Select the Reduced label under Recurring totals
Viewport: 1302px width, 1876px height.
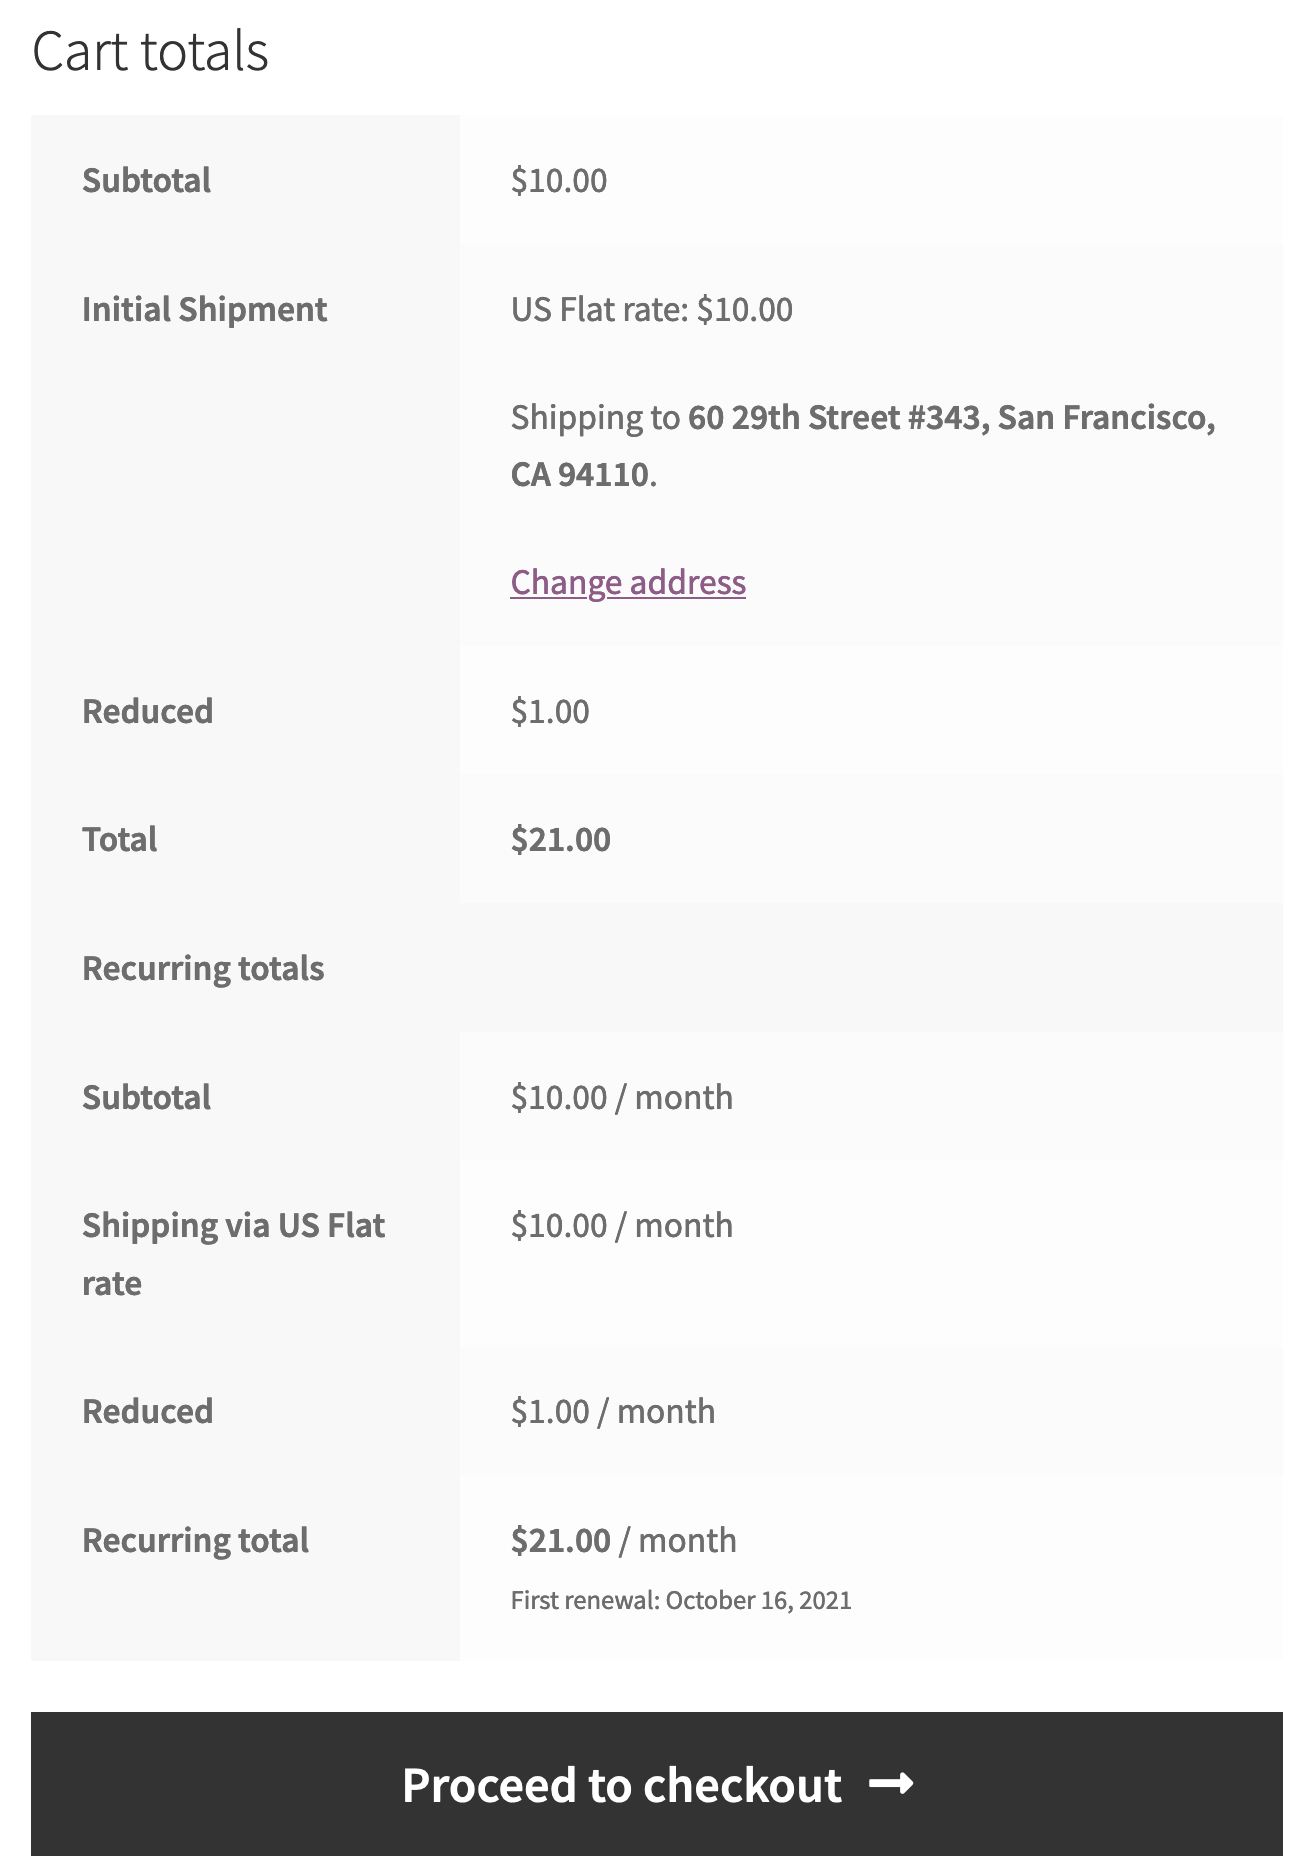click(x=147, y=1411)
